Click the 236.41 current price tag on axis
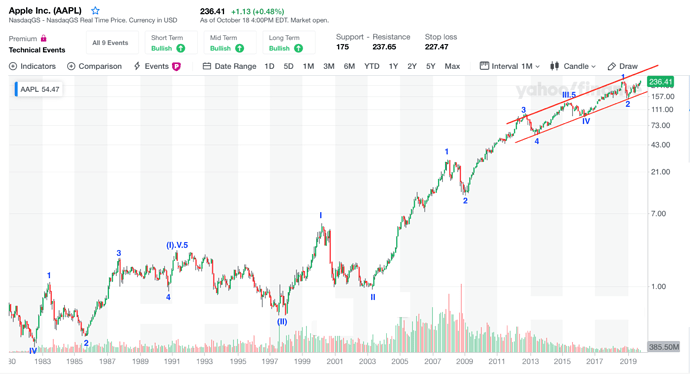This screenshot has width=690, height=374. pos(660,82)
